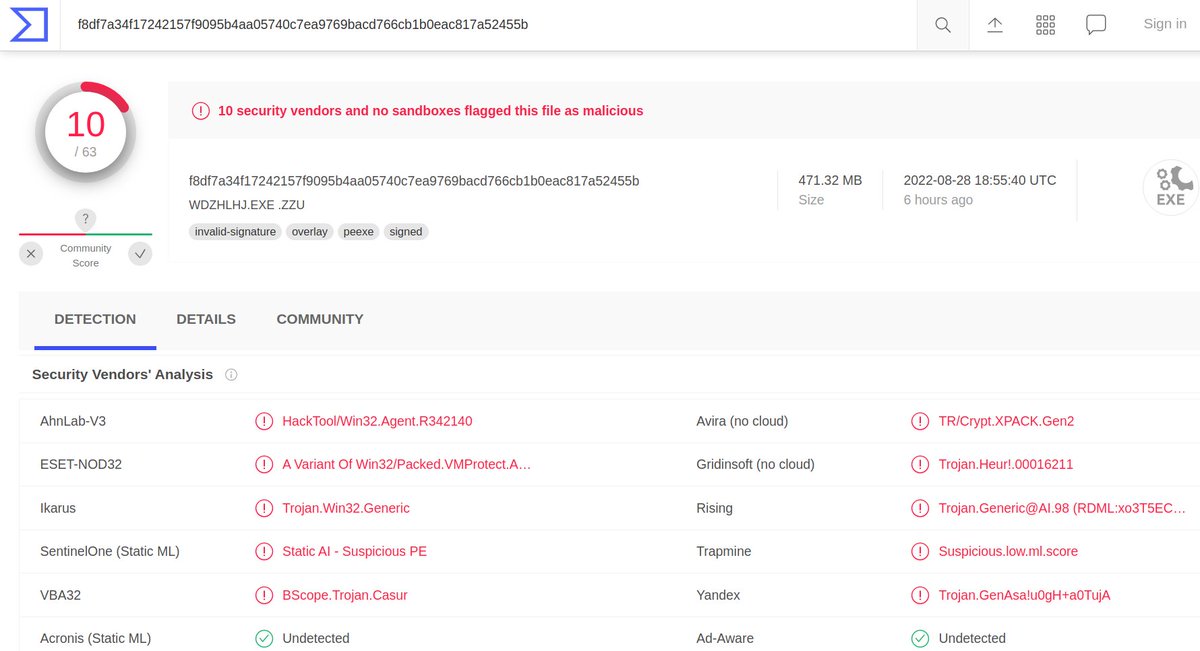Screen dimensions: 1200x651
Task: Click the Static AI - Suspicious PE text
Action: (354, 551)
